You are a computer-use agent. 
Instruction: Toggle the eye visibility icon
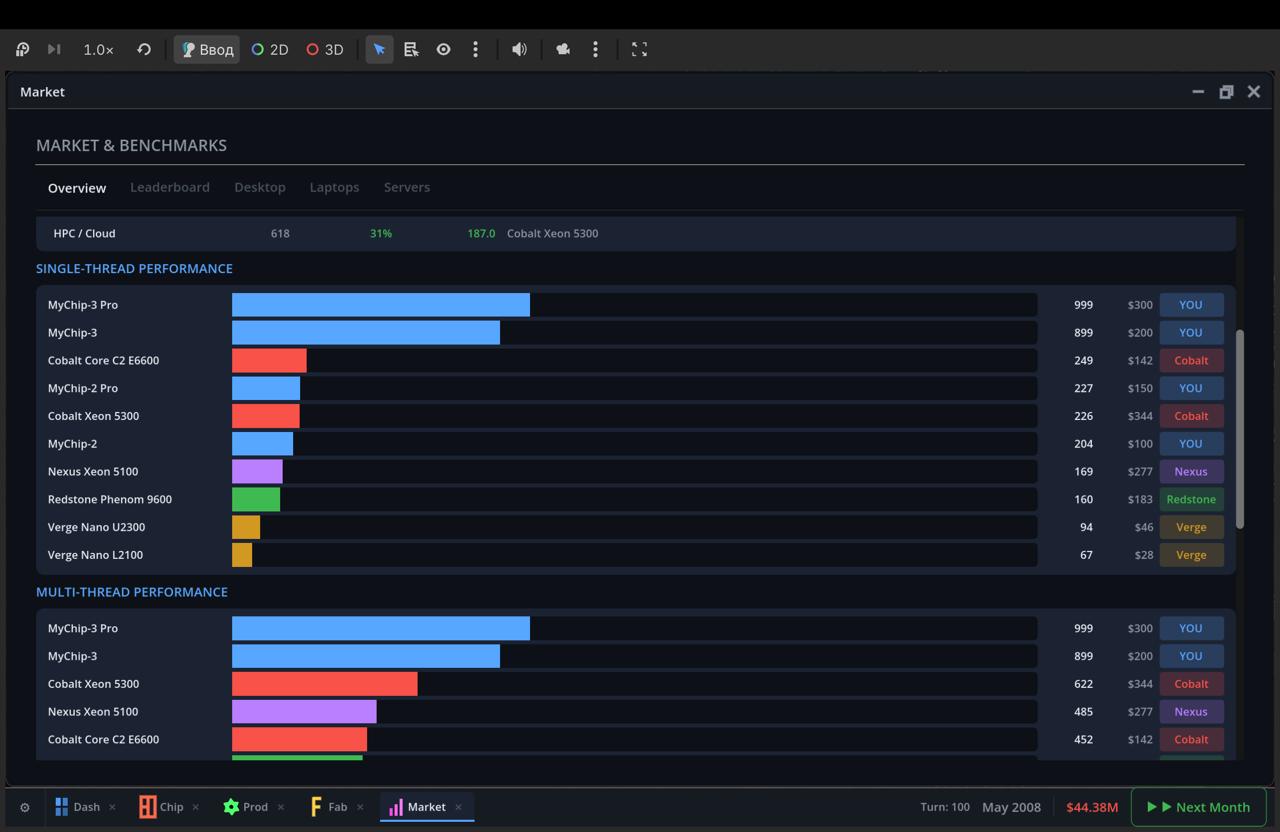coord(443,49)
